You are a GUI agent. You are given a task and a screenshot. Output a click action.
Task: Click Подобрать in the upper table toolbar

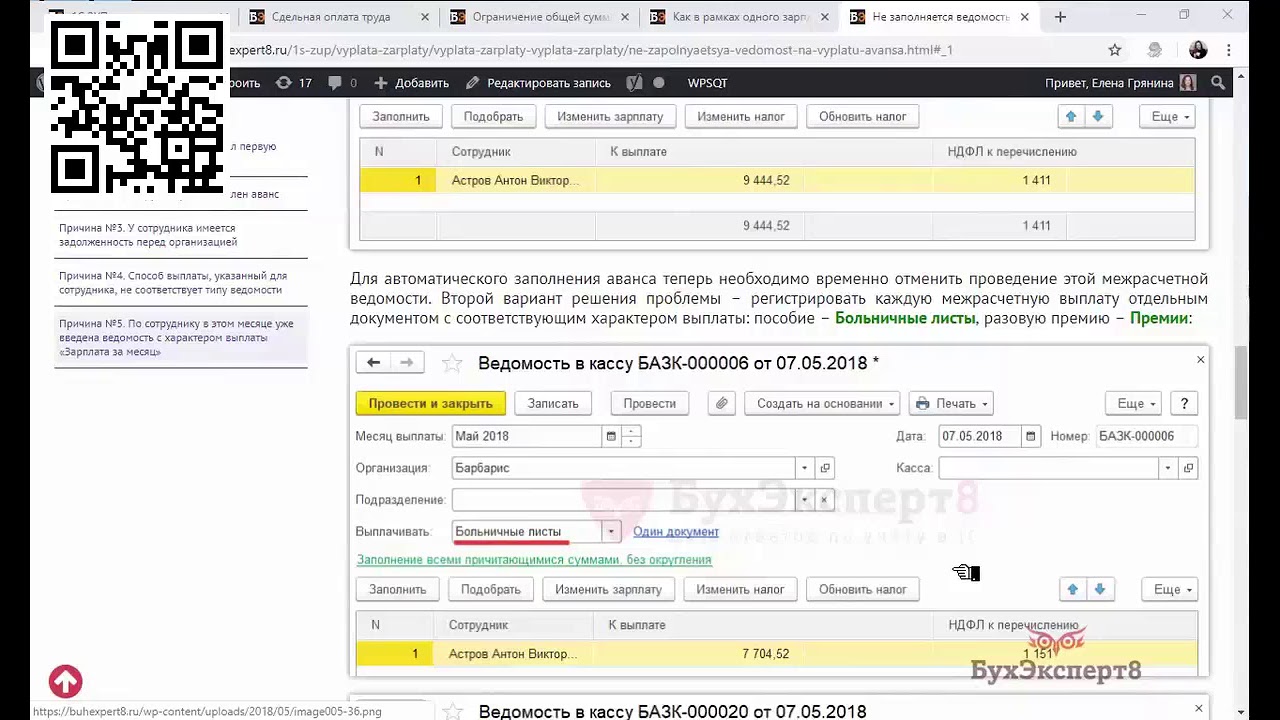pos(493,116)
